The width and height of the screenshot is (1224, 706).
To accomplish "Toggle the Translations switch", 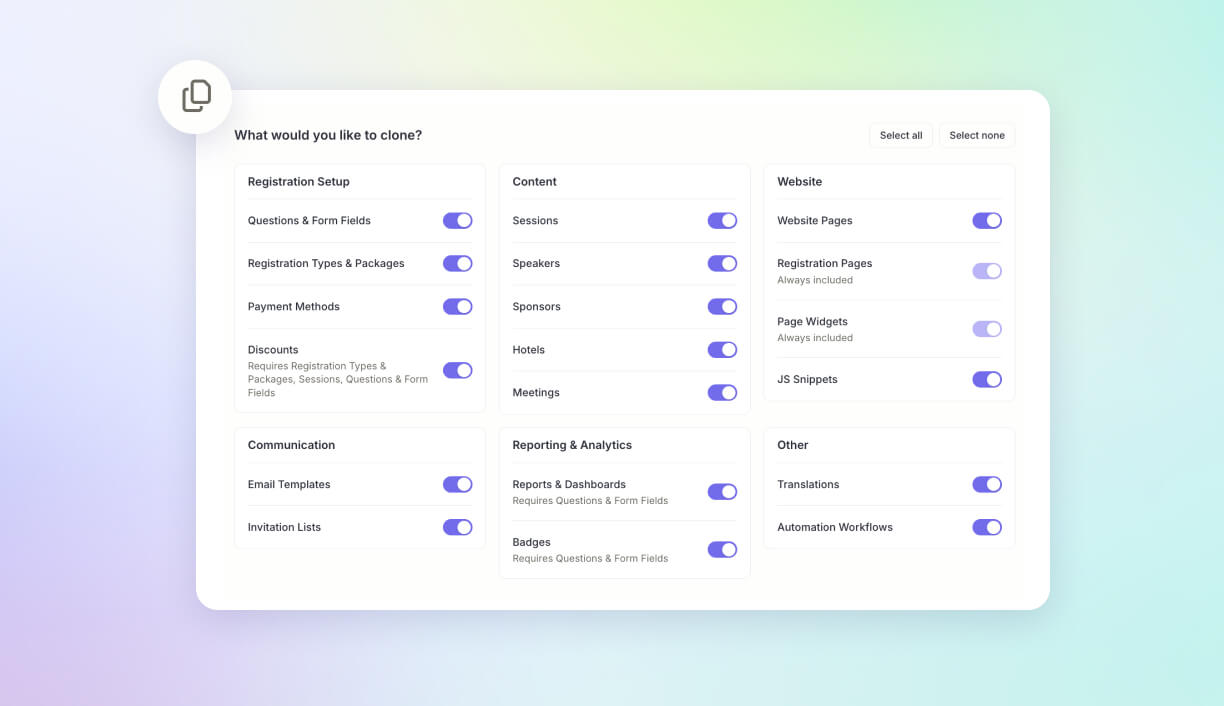I will click(x=987, y=484).
